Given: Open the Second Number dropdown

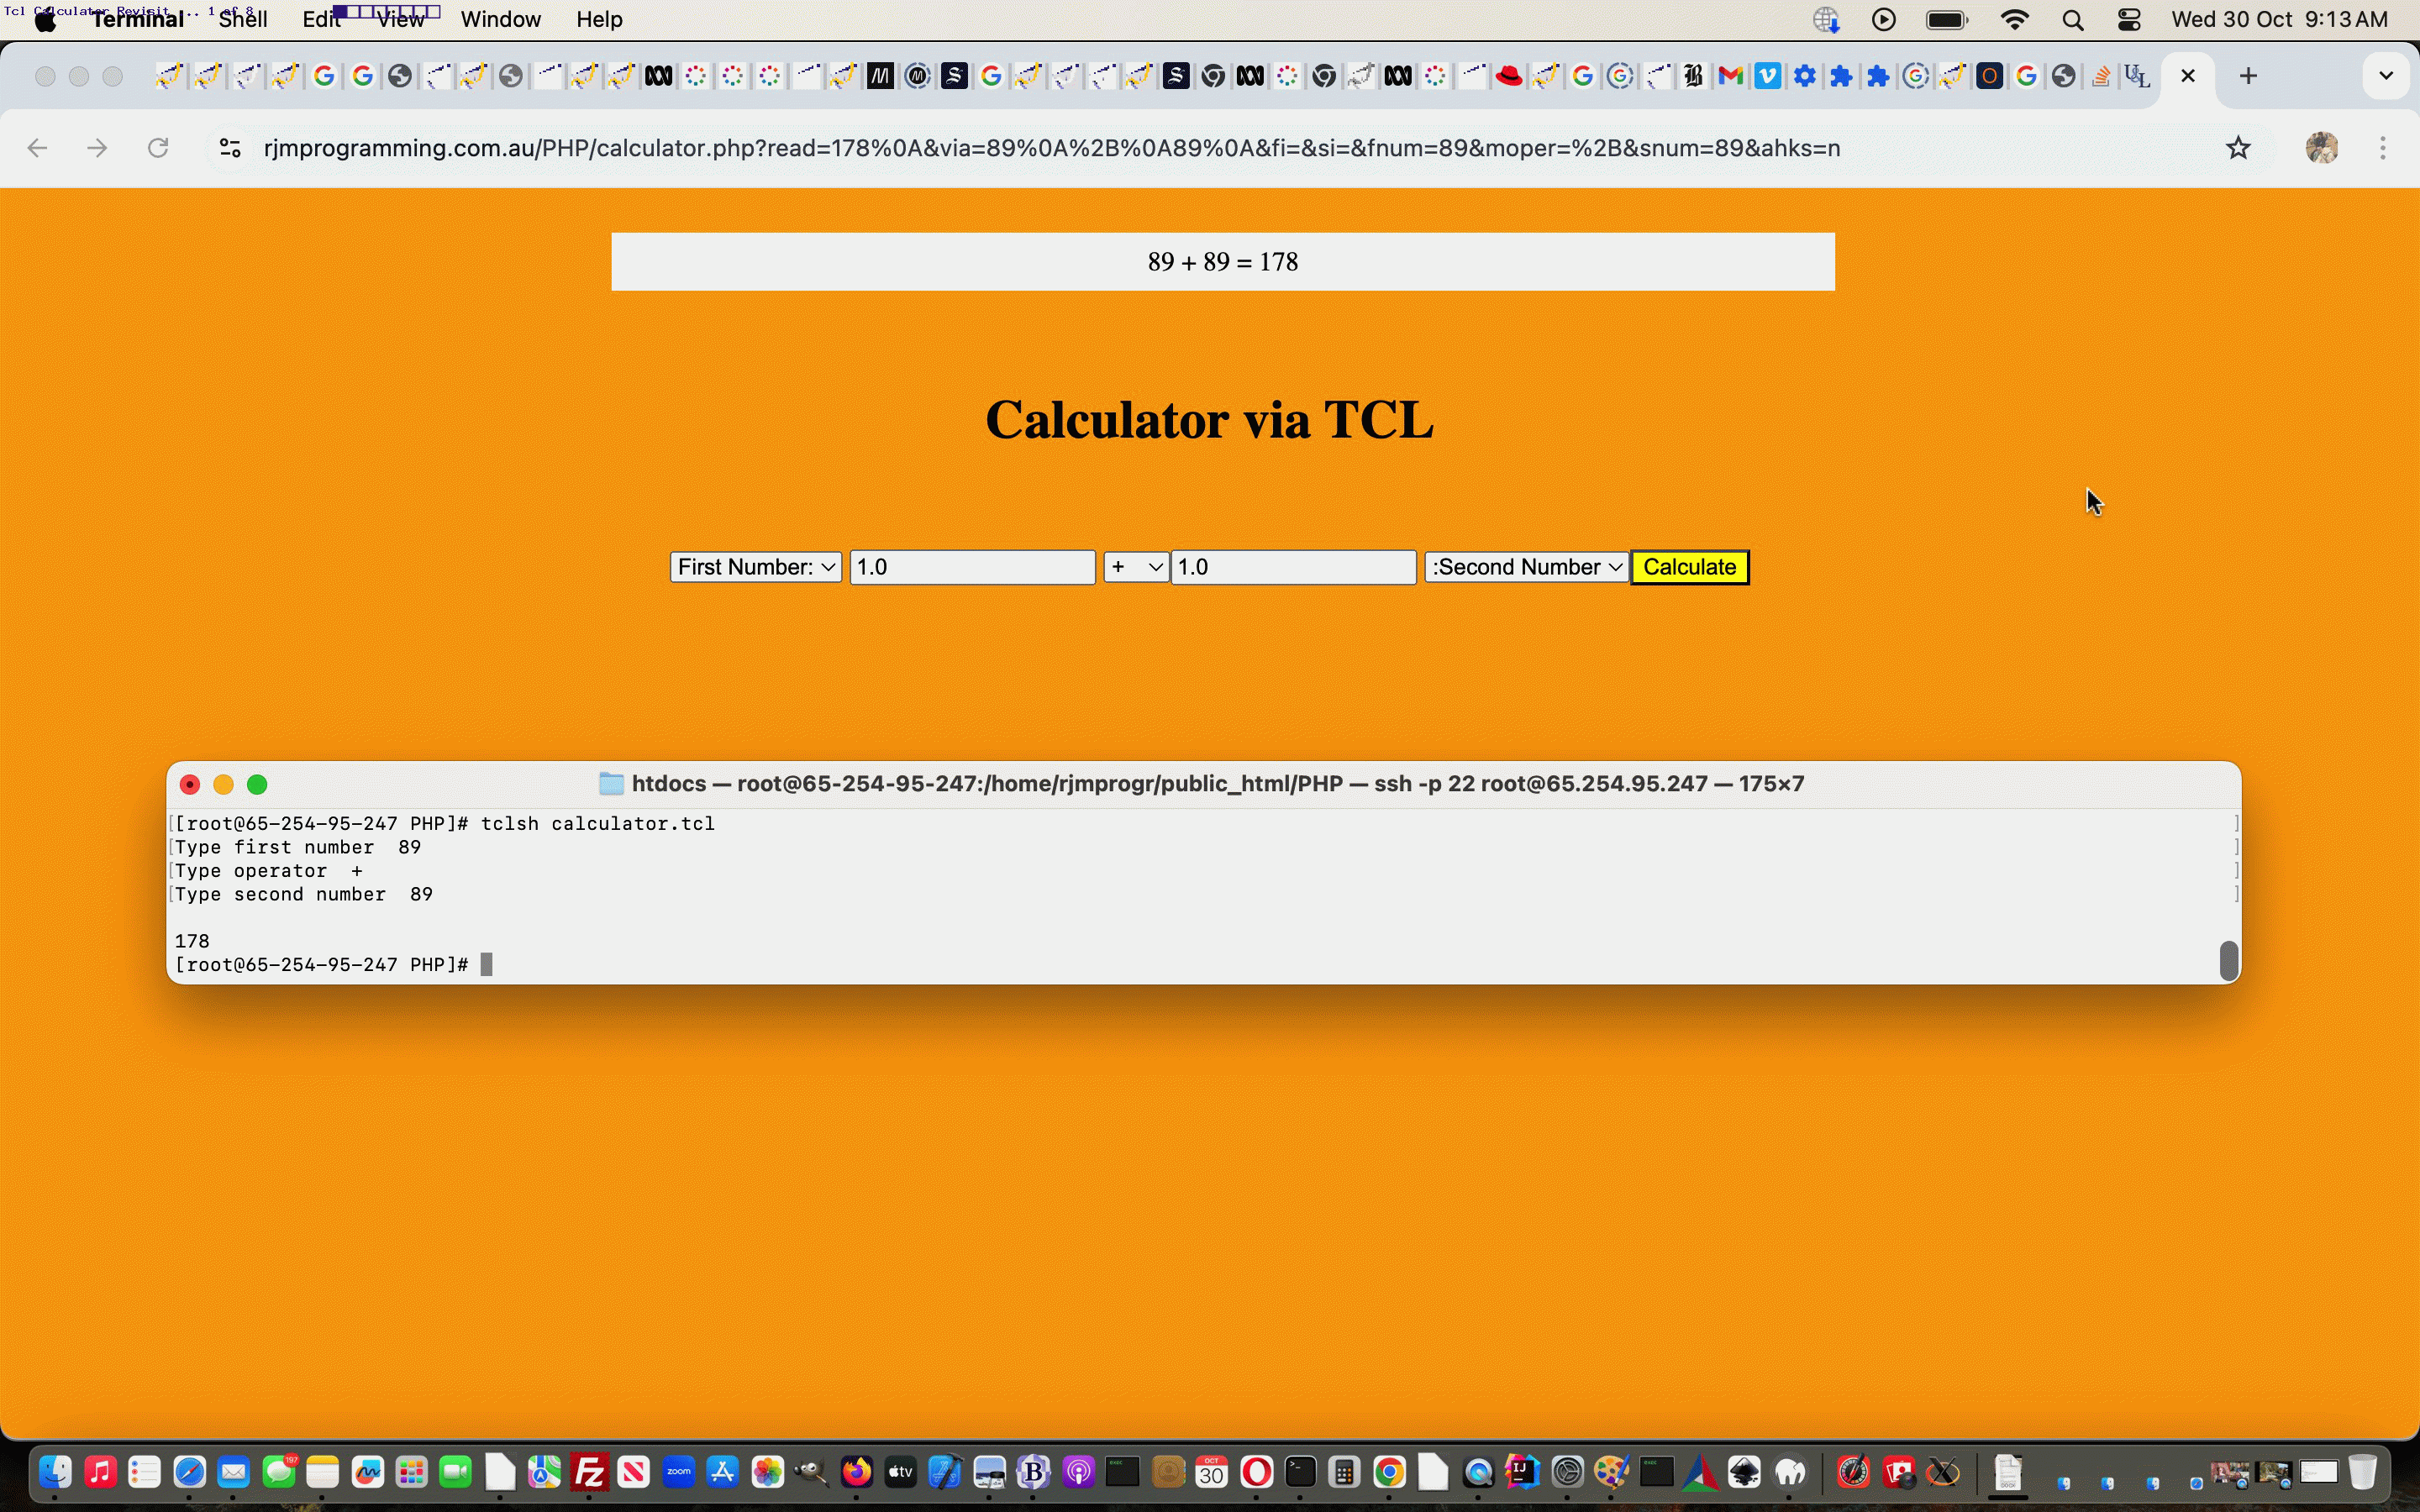Looking at the screenshot, I should [1526, 567].
